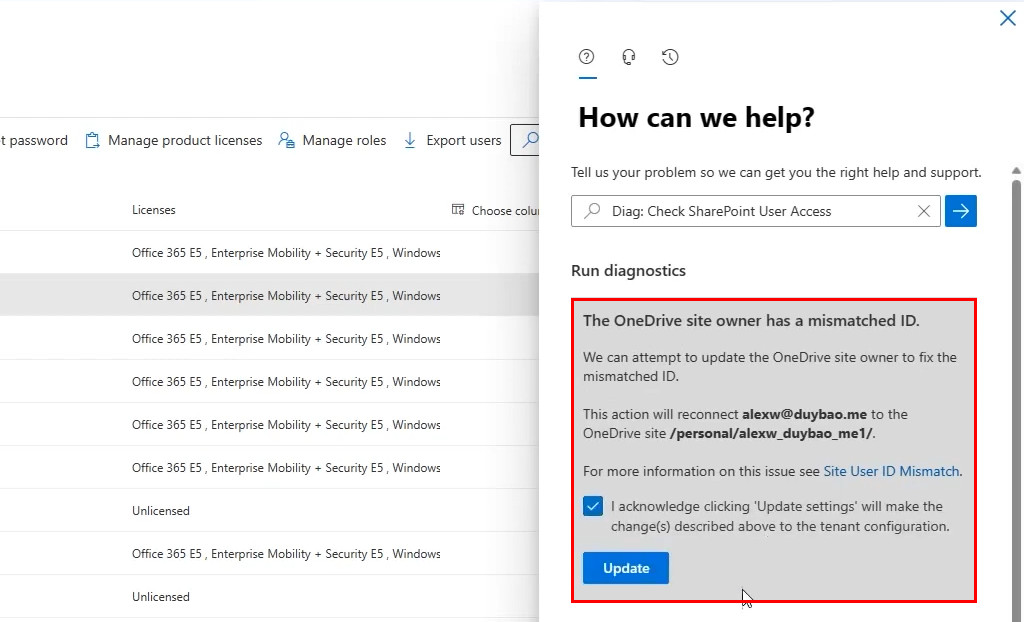Click the Manage roles person icon

tap(286, 140)
